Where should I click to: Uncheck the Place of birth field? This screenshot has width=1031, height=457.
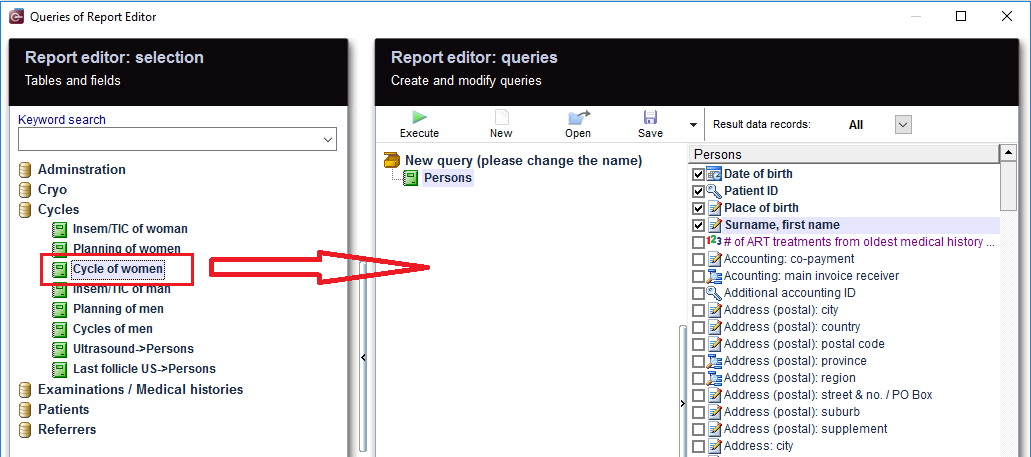pos(698,208)
